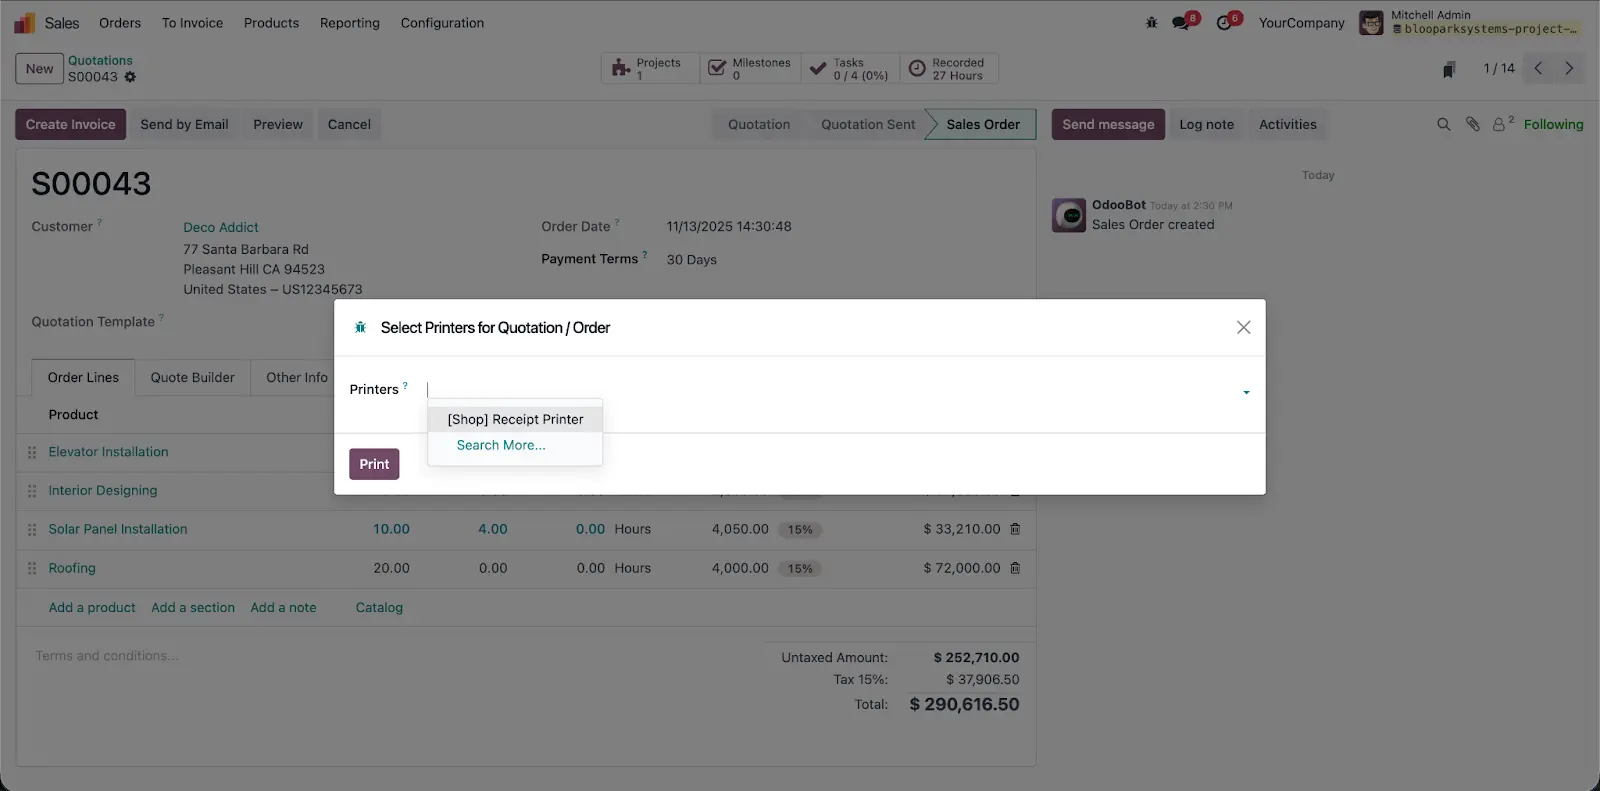Click the Add a note link
Viewport: 1600px width, 791px height.
coord(283,607)
